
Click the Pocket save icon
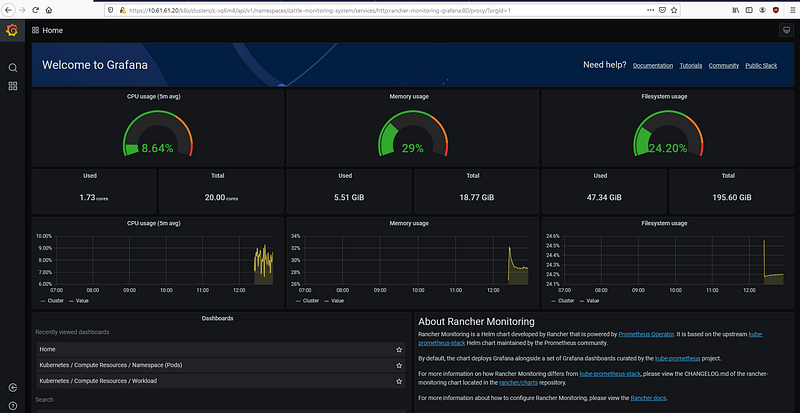pos(662,10)
